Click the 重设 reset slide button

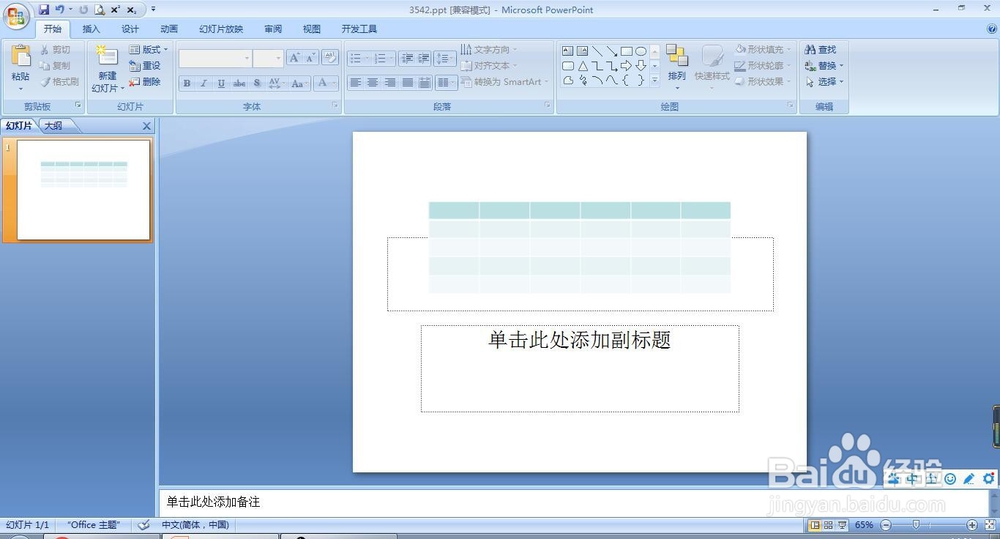pyautogui.click(x=145, y=66)
